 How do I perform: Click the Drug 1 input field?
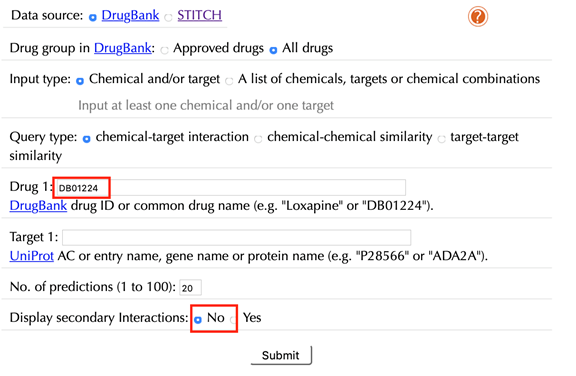point(231,188)
